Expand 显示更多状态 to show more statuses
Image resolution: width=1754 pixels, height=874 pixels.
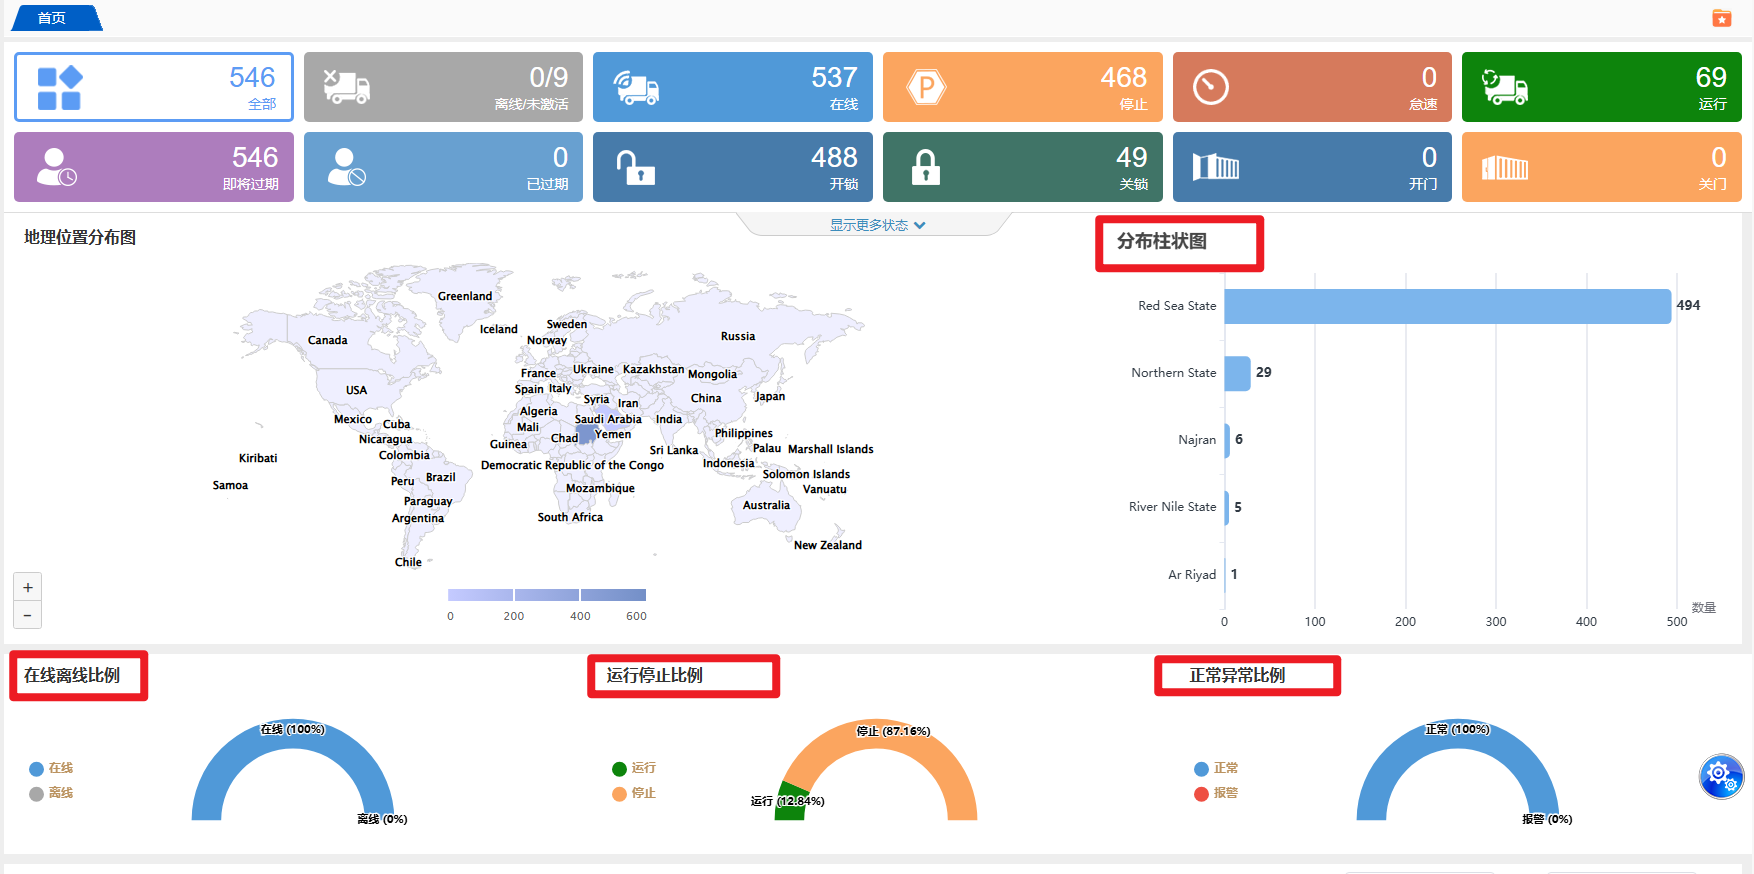877,225
